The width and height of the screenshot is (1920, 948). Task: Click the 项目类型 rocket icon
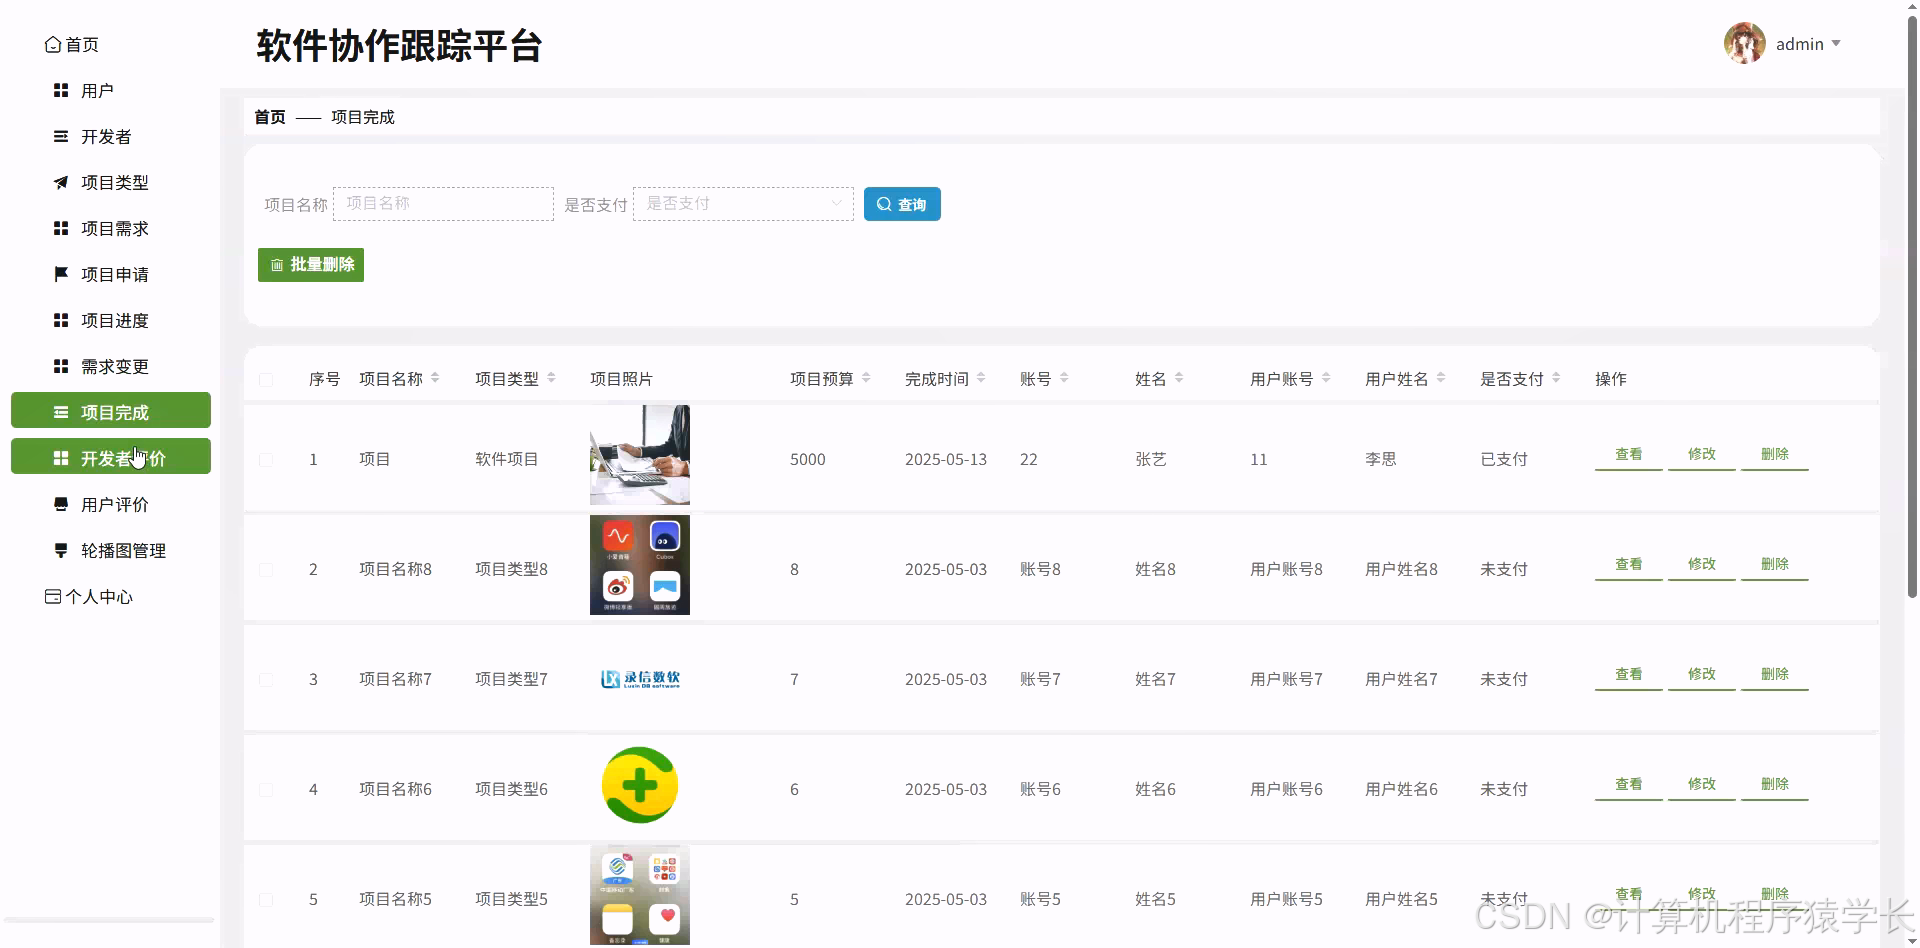60,182
